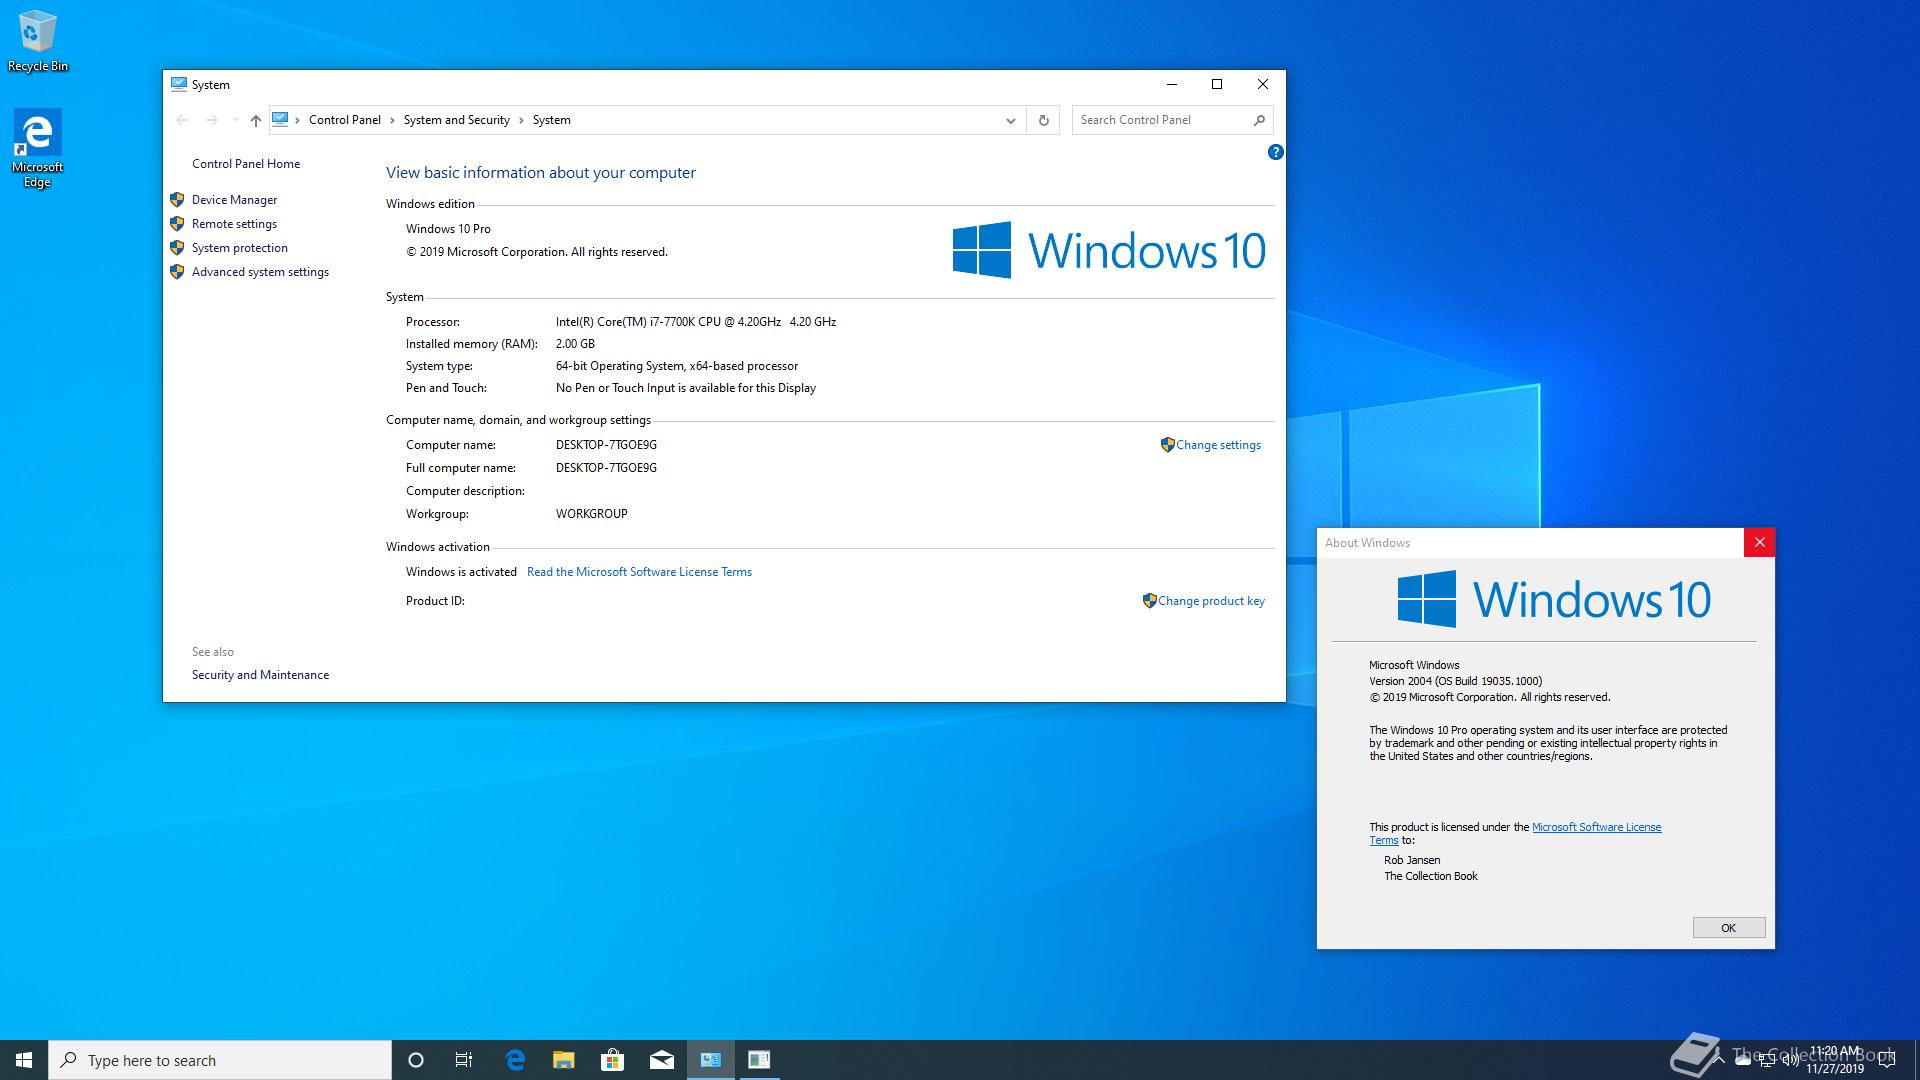Launch Edge from the taskbar
Image resolution: width=1920 pixels, height=1080 pixels.
[515, 1060]
